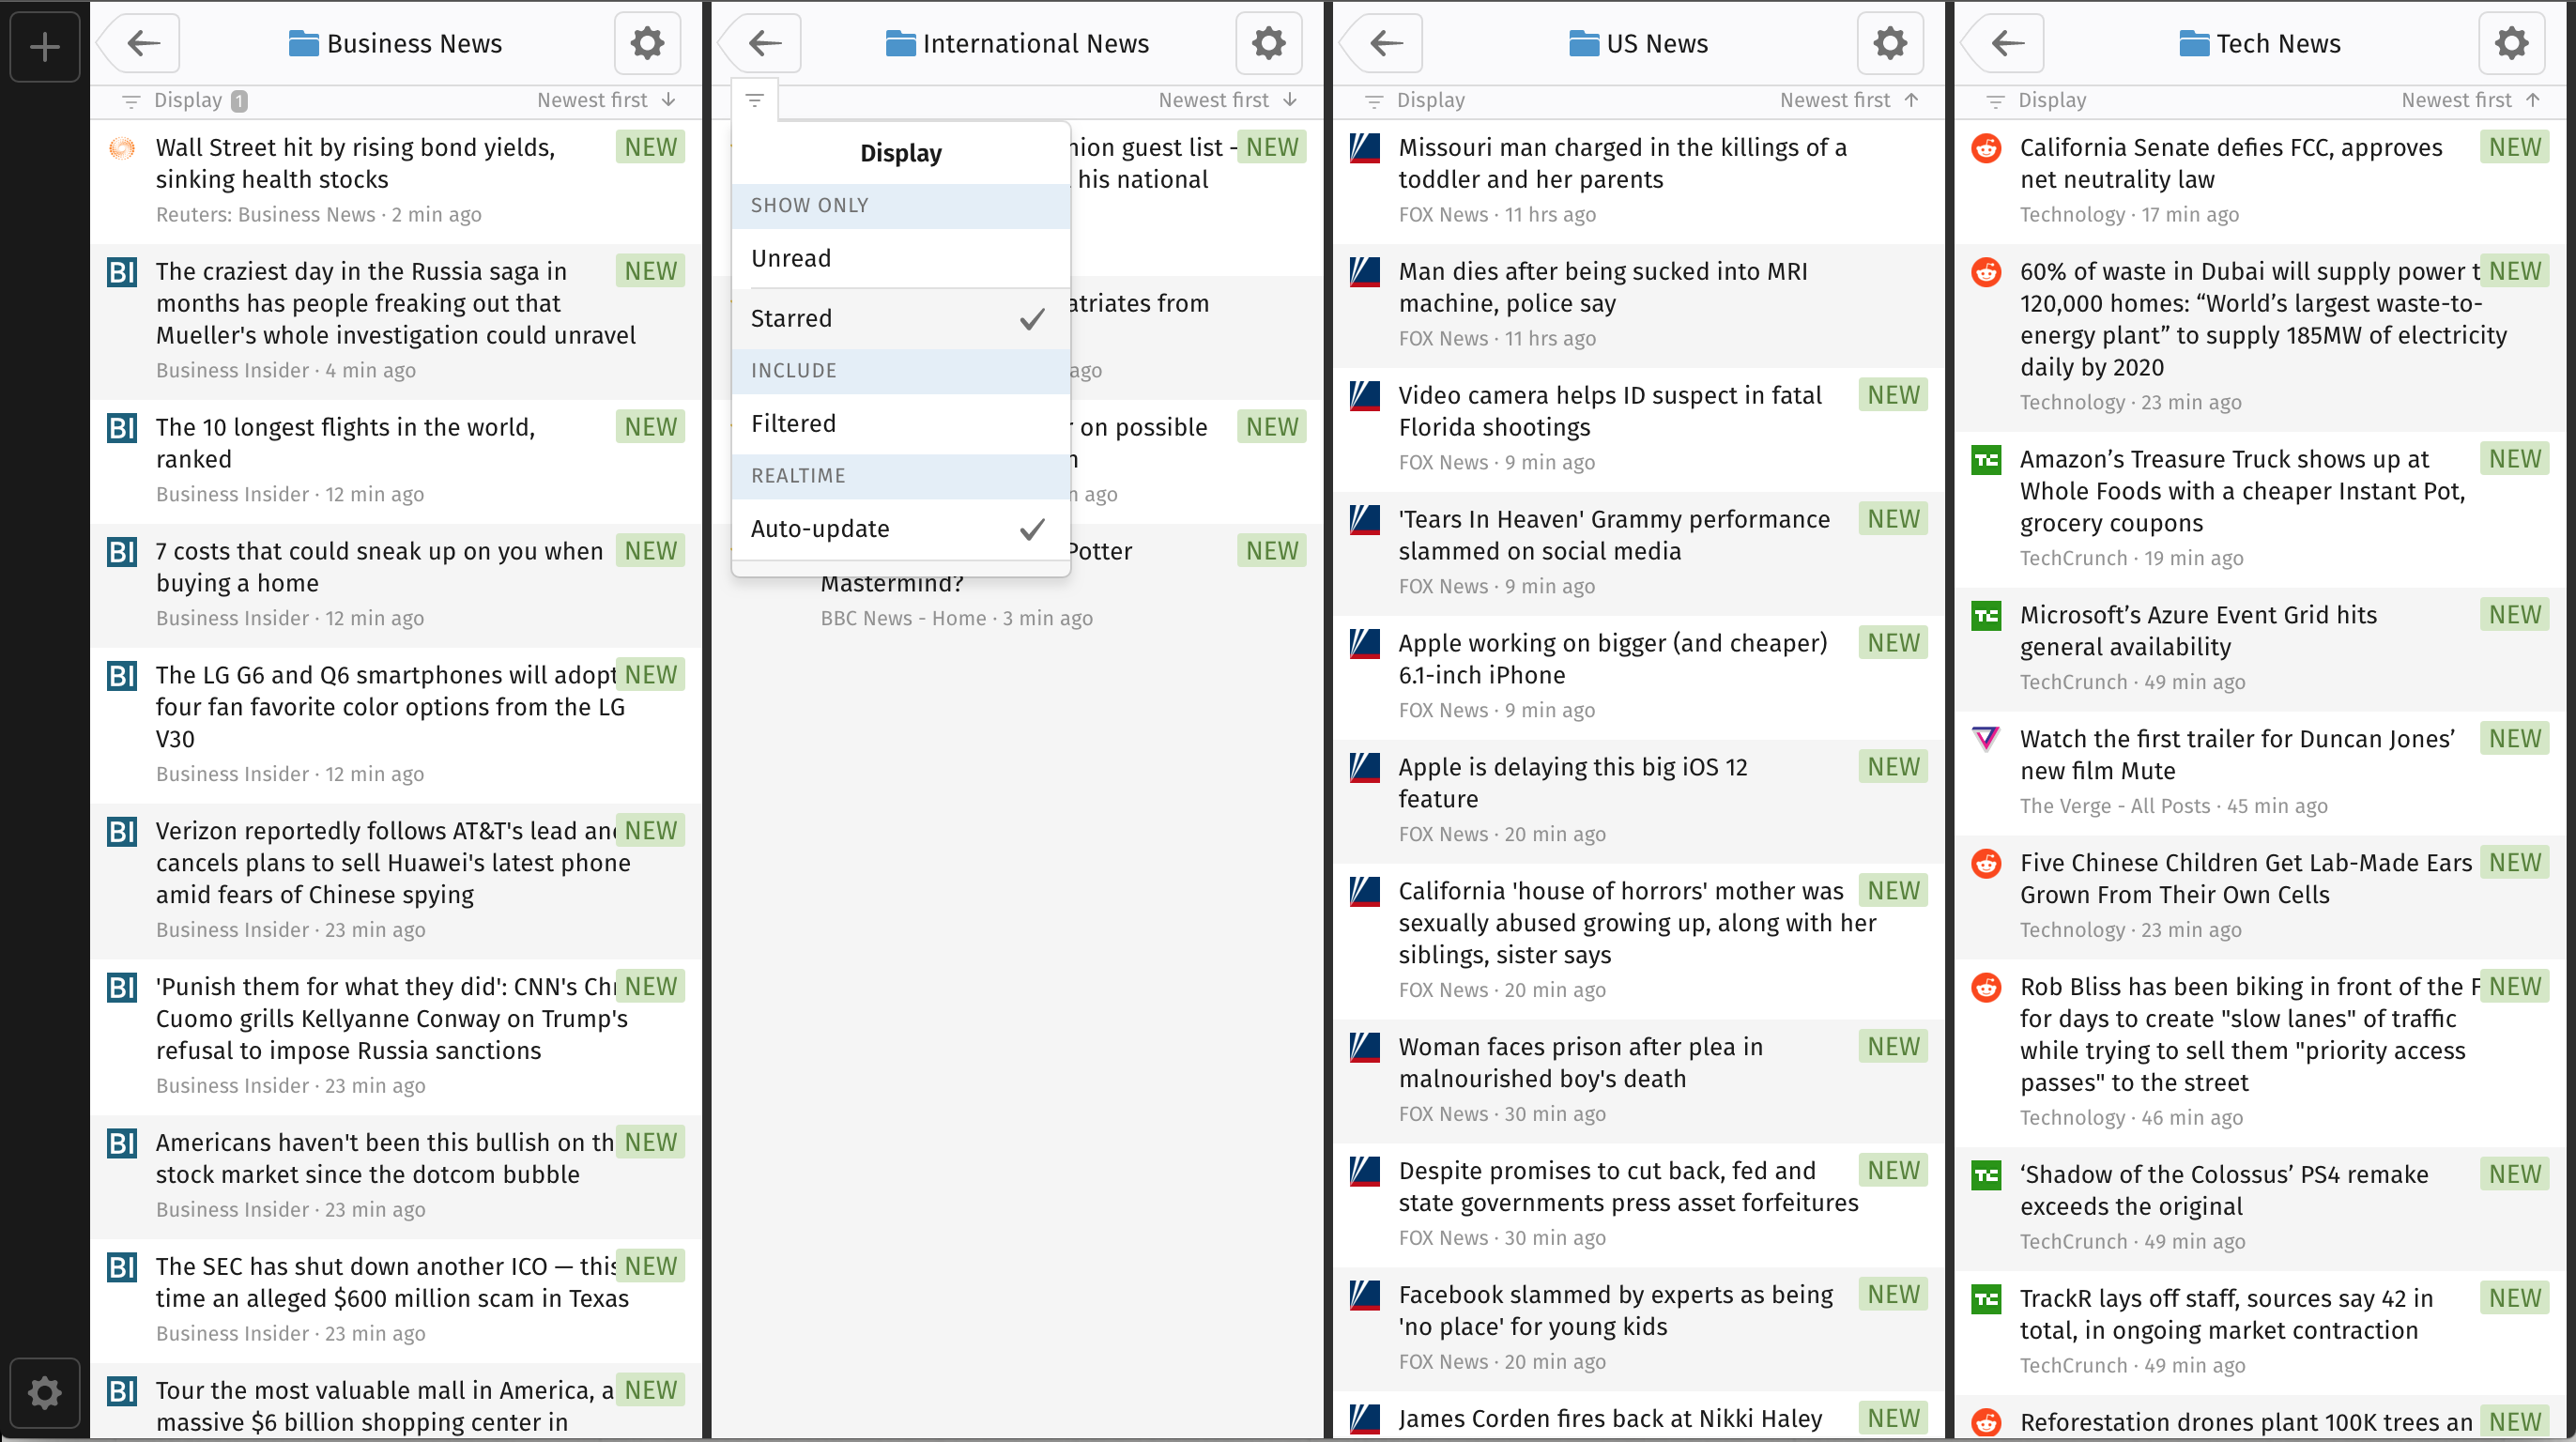Click Business News folder icon in header

[303, 44]
